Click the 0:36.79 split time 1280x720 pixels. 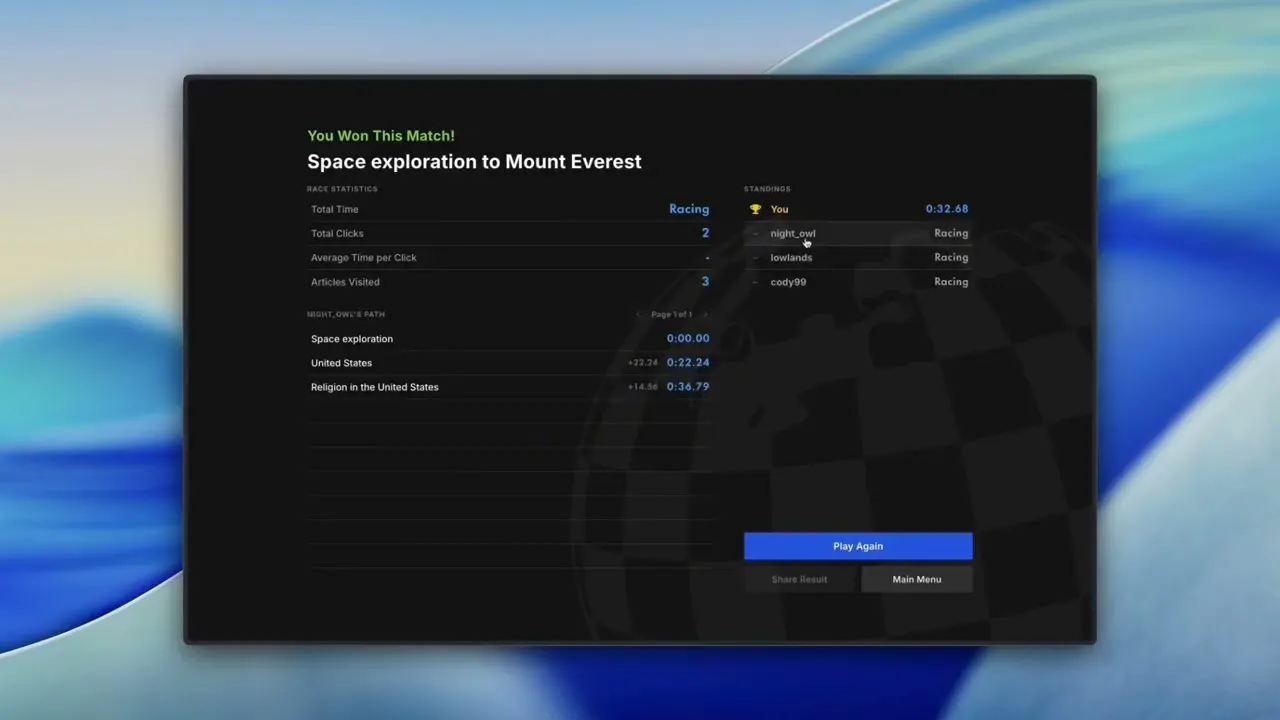point(688,387)
